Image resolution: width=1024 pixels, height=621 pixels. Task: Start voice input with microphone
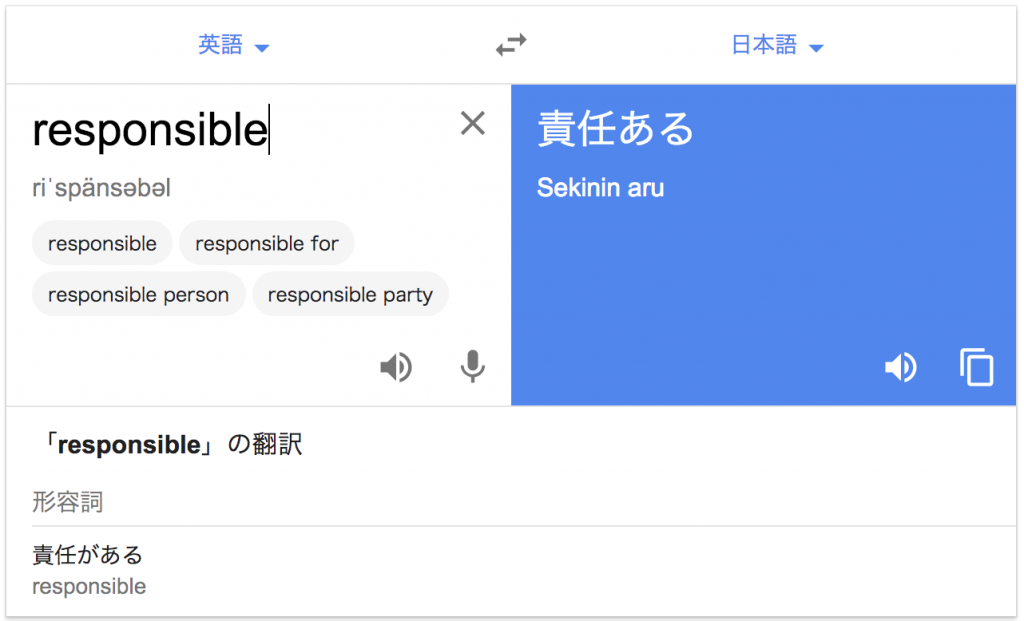click(472, 367)
